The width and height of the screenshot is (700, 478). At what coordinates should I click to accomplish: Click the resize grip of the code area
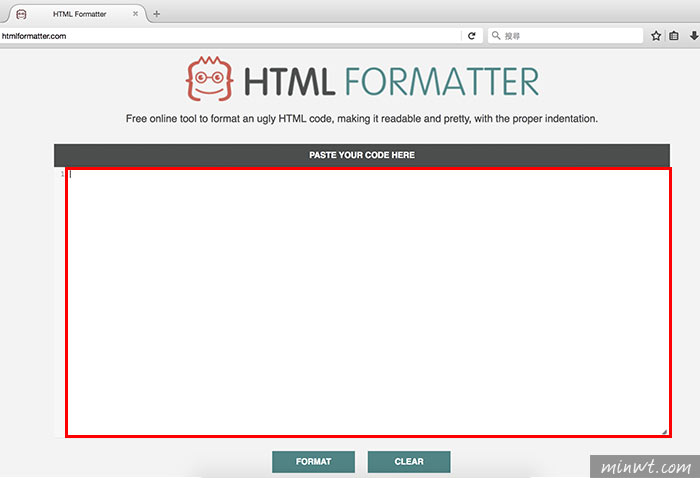664,431
